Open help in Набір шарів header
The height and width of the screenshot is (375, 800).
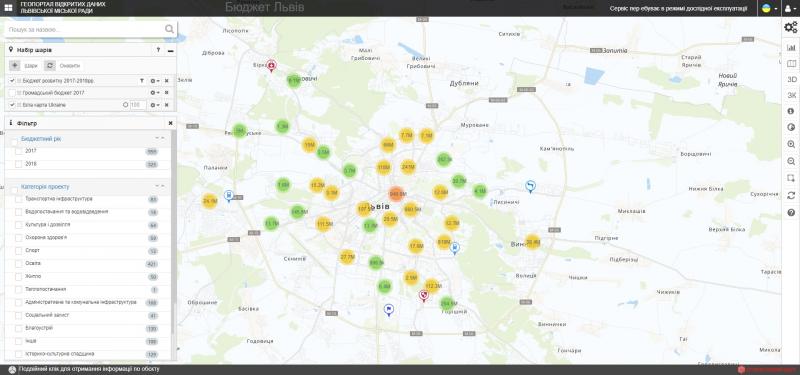tap(158, 50)
